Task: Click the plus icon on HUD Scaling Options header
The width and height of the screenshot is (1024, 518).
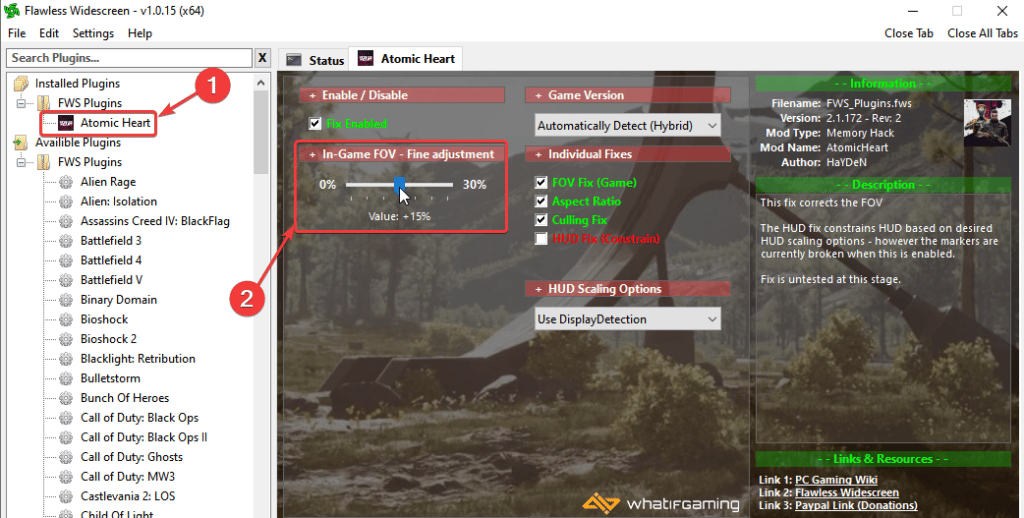Action: click(538, 289)
